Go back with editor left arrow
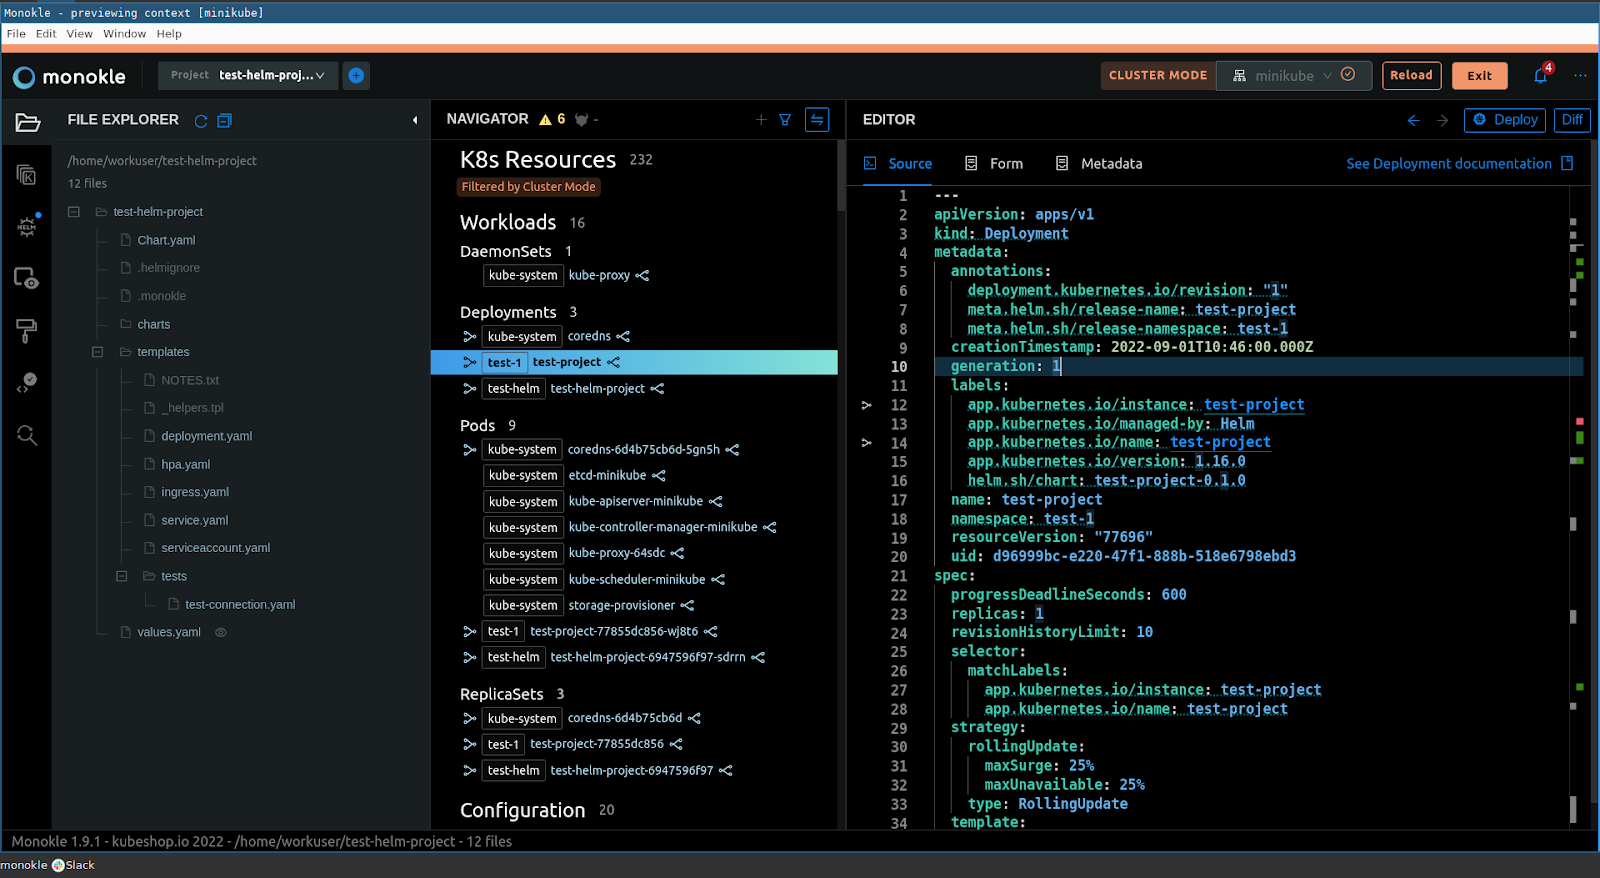This screenshot has height=878, width=1600. point(1413,120)
